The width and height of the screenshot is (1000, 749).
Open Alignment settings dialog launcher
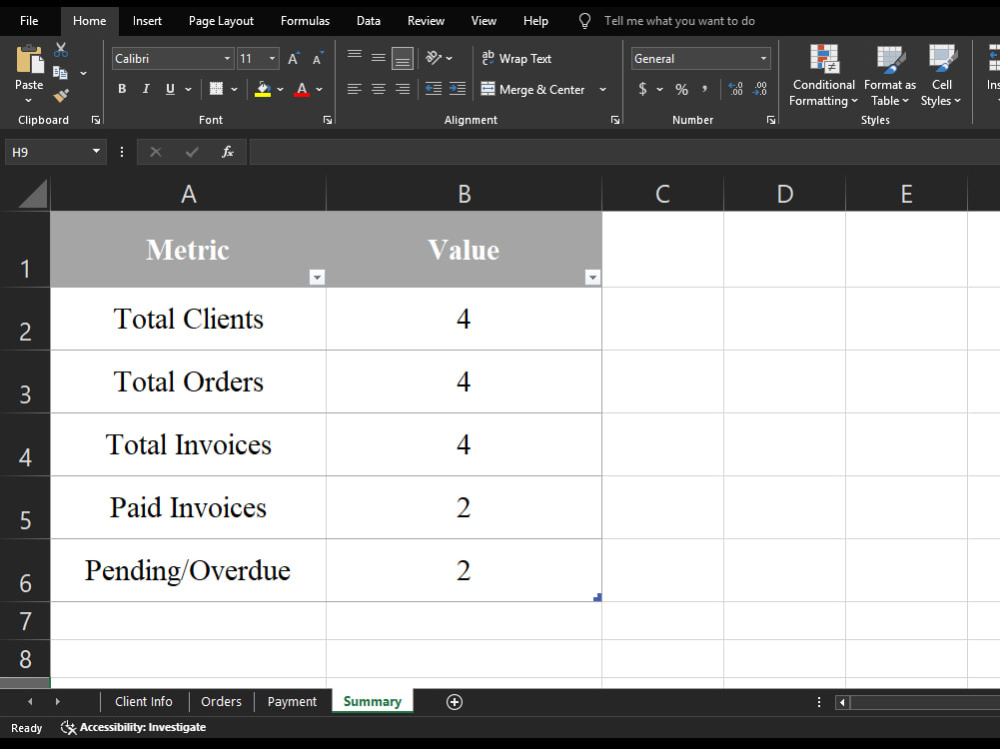coord(615,120)
